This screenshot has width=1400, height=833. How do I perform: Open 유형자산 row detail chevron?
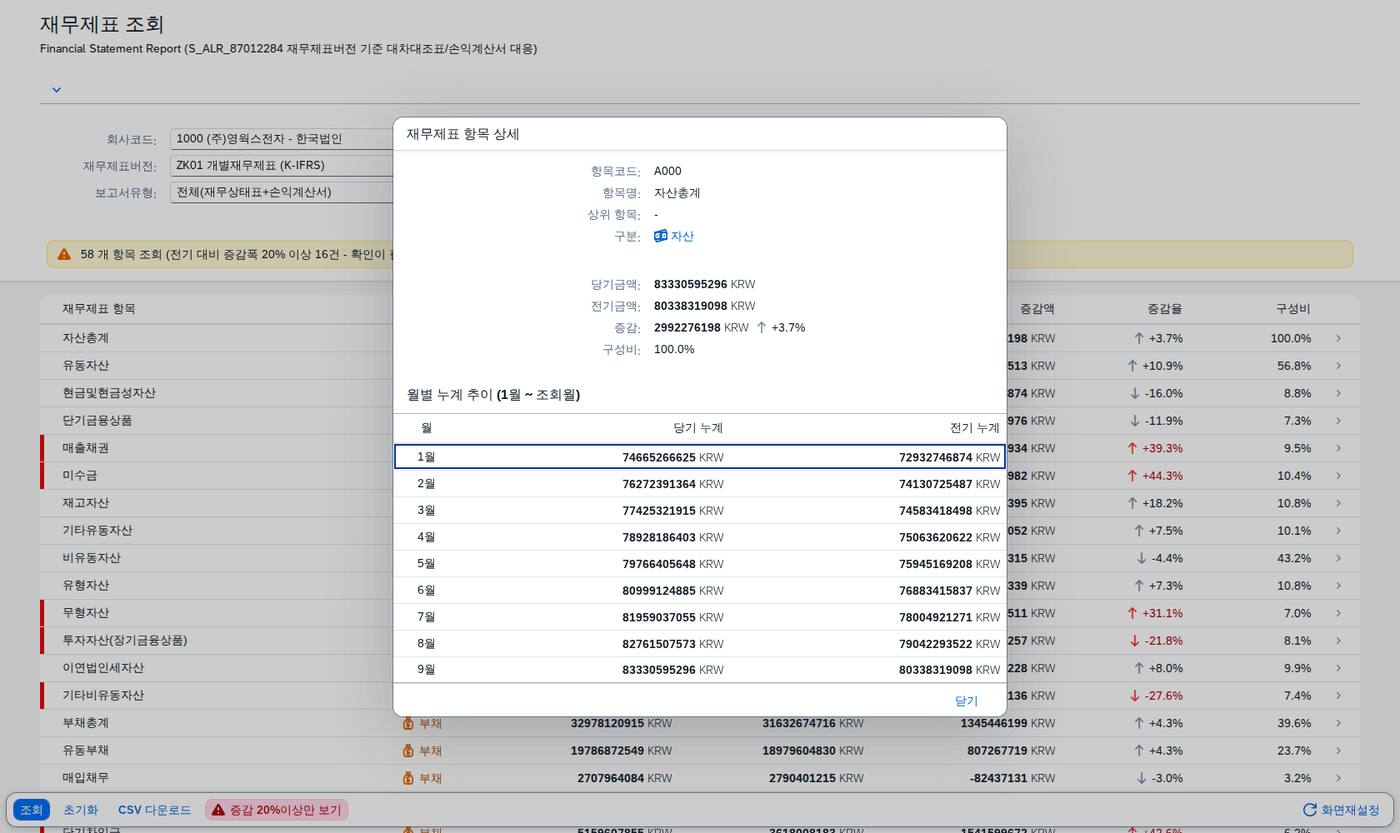click(1338, 586)
